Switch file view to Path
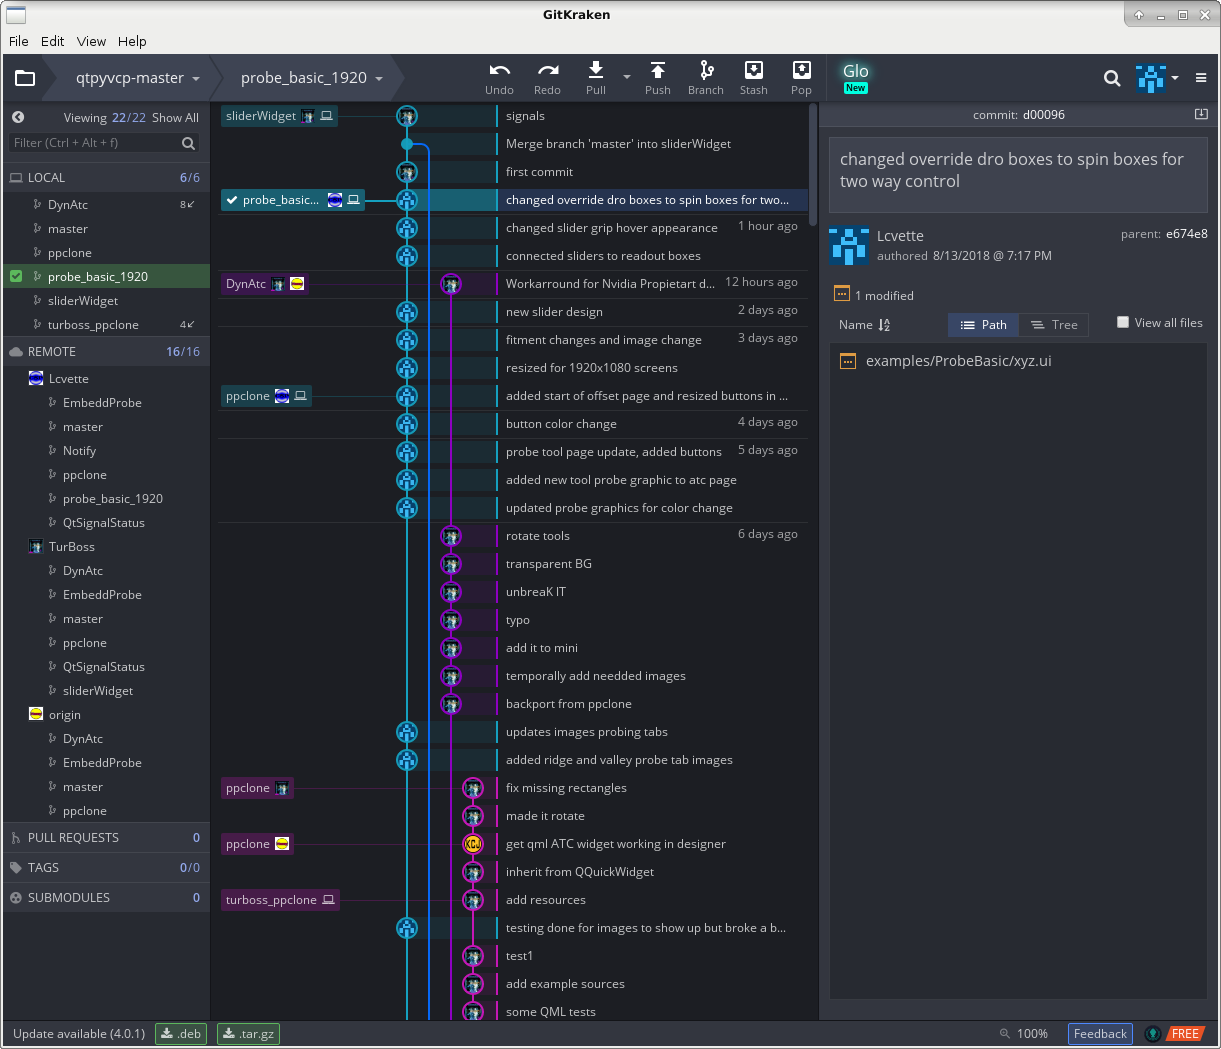1221x1049 pixels. [983, 325]
